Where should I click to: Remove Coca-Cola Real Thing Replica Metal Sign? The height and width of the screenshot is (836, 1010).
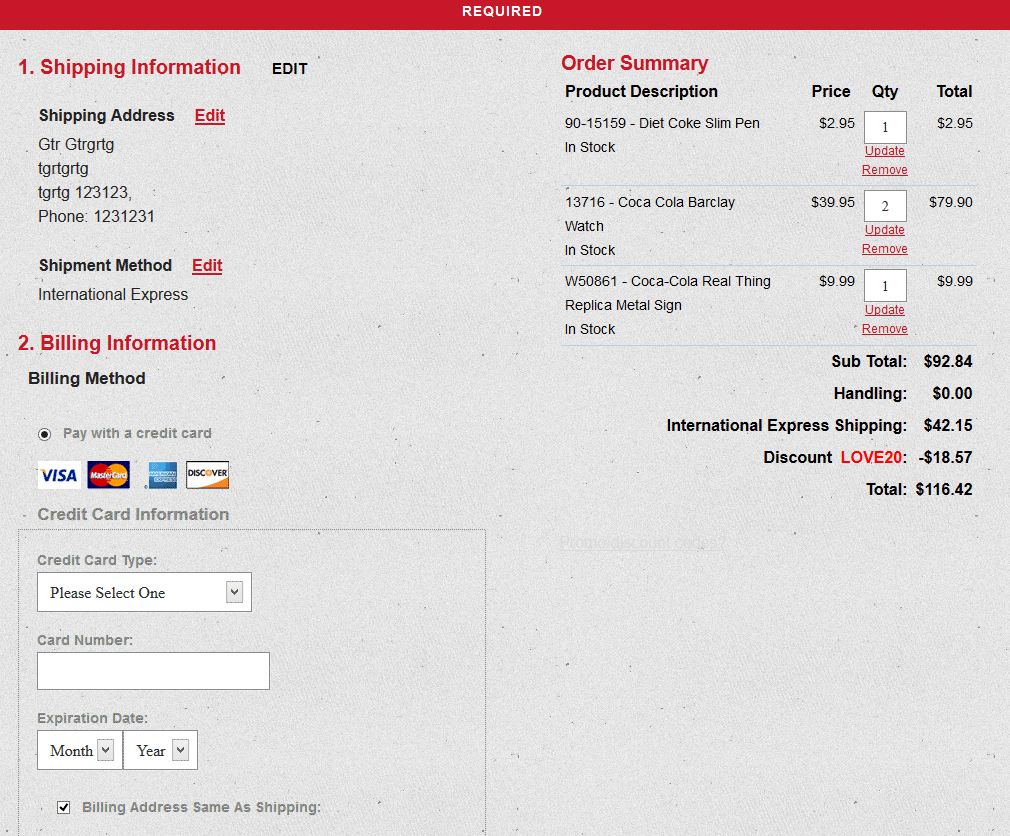[x=884, y=329]
